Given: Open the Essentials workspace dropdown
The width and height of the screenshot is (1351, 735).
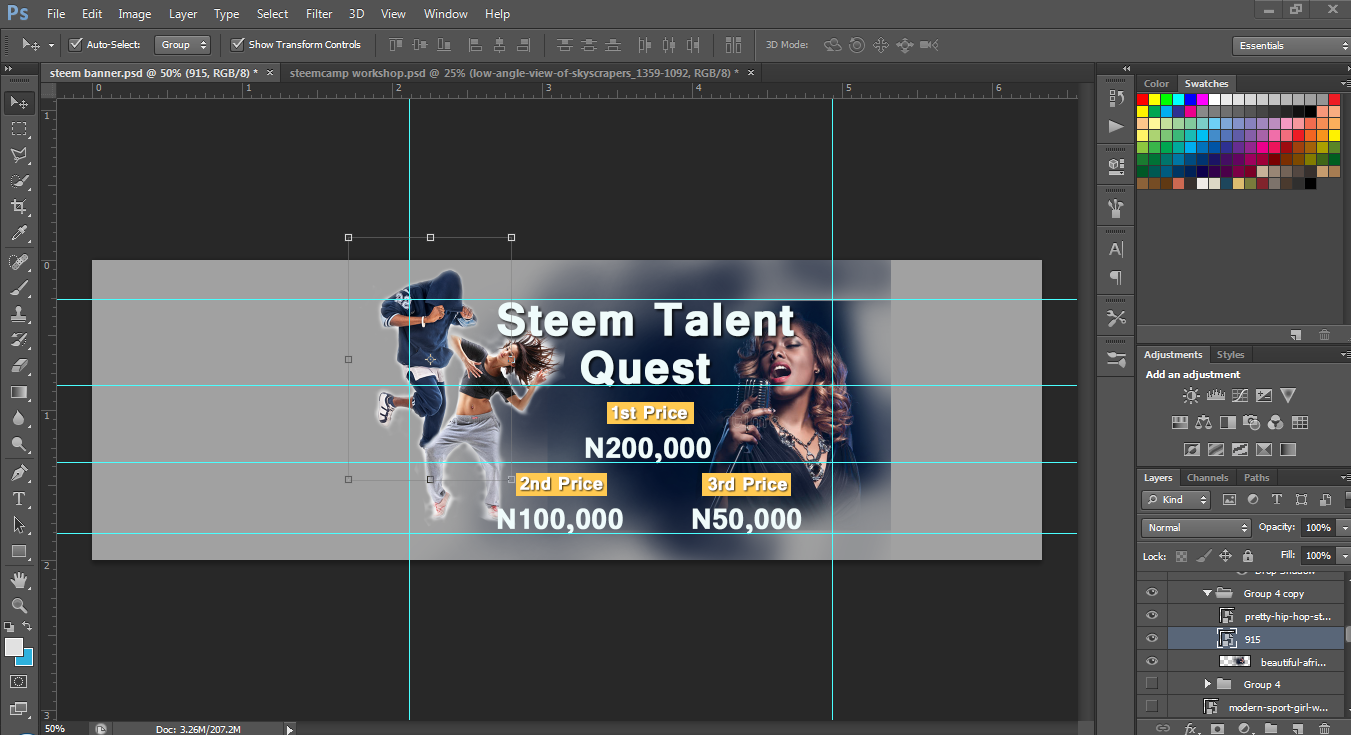Looking at the screenshot, I should [1291, 45].
